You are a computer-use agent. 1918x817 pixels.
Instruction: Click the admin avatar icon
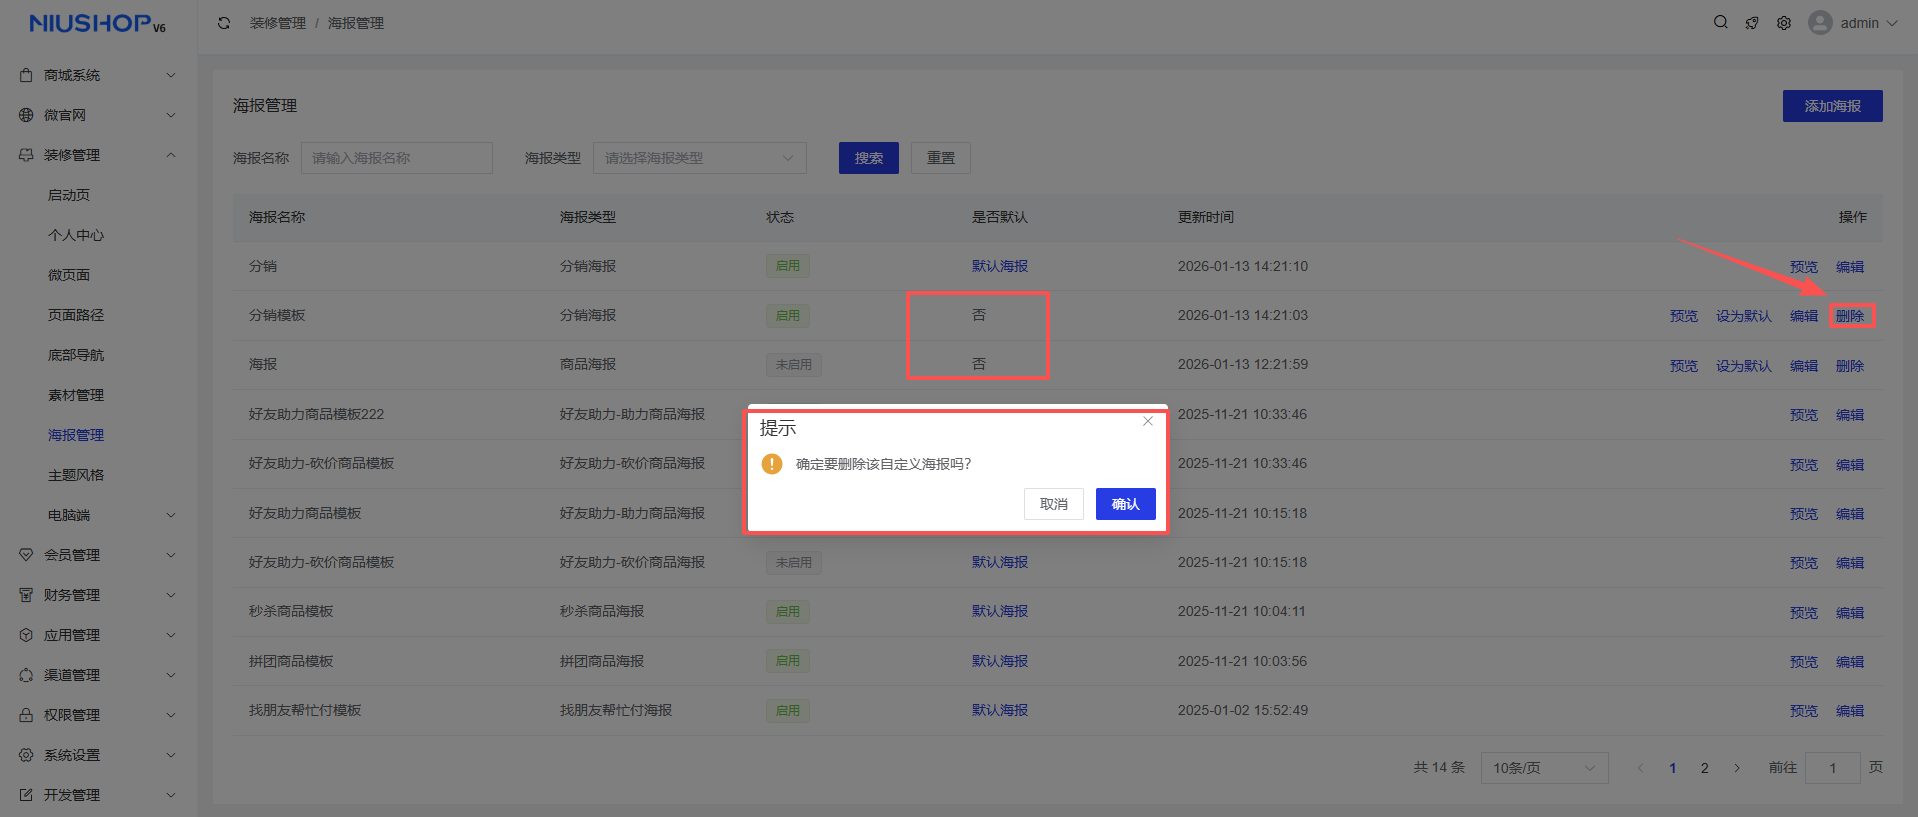[1820, 23]
